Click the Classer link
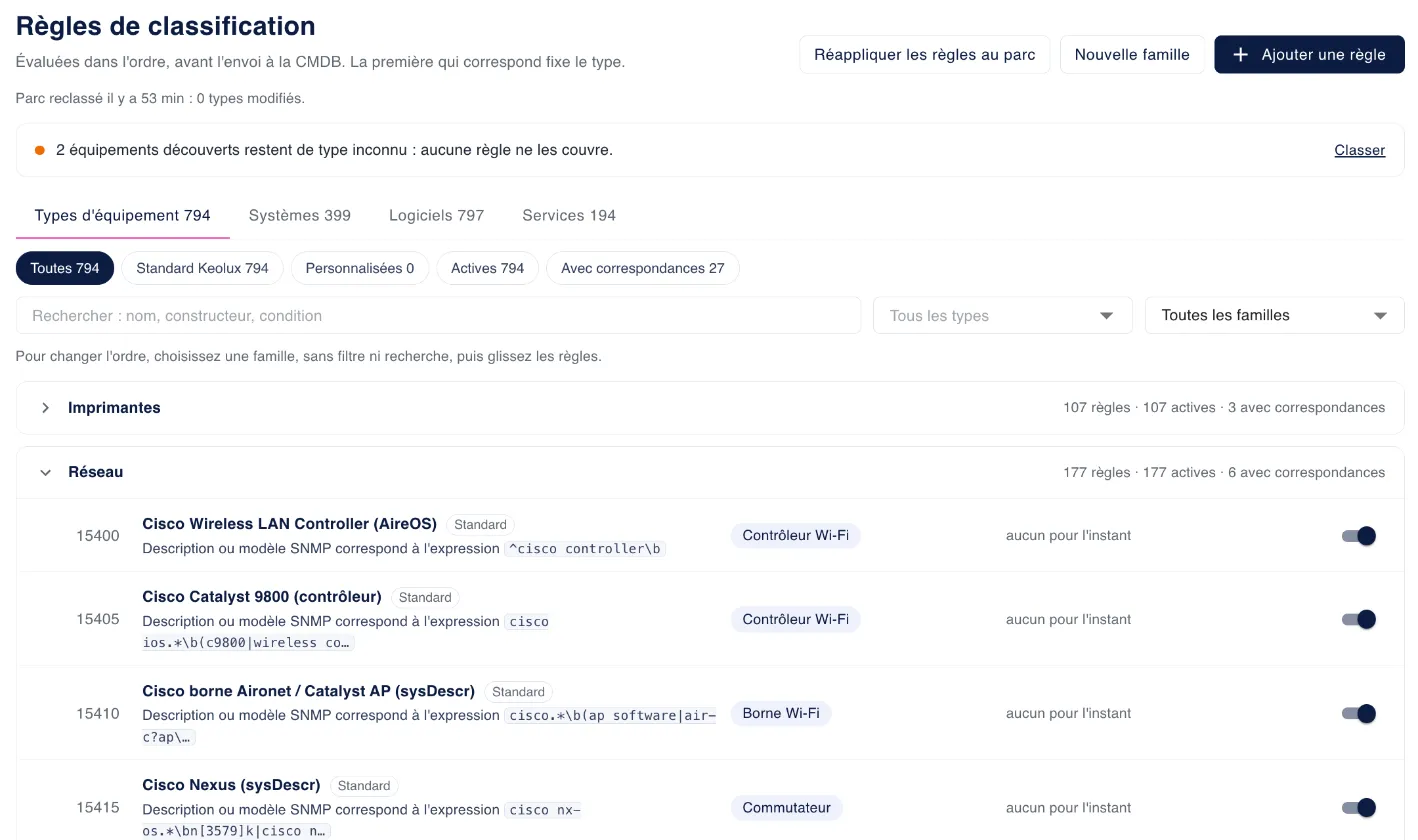The height and width of the screenshot is (840, 1418). tap(1360, 150)
